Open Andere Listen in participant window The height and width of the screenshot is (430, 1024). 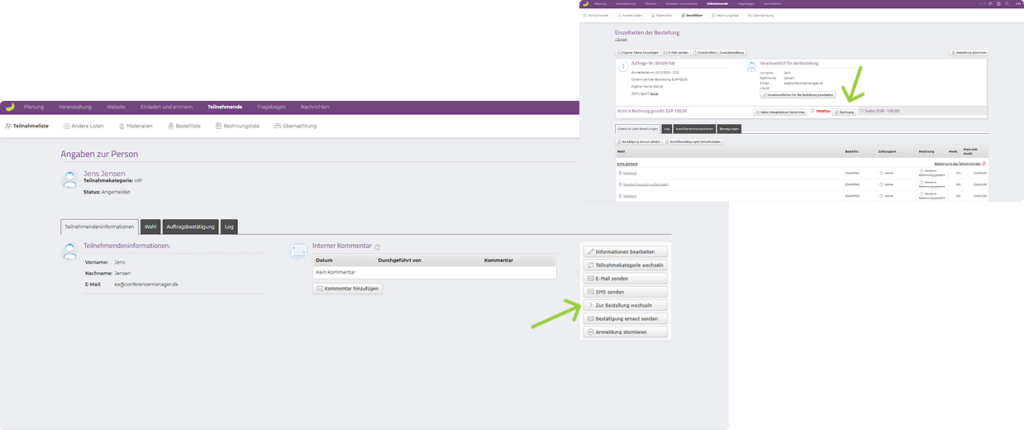(x=84, y=125)
